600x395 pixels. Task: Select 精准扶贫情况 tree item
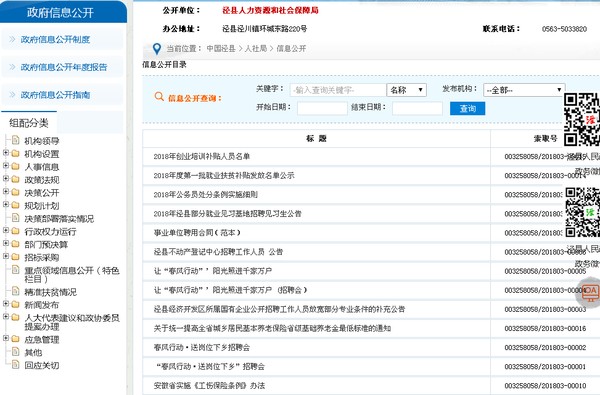pos(51,292)
